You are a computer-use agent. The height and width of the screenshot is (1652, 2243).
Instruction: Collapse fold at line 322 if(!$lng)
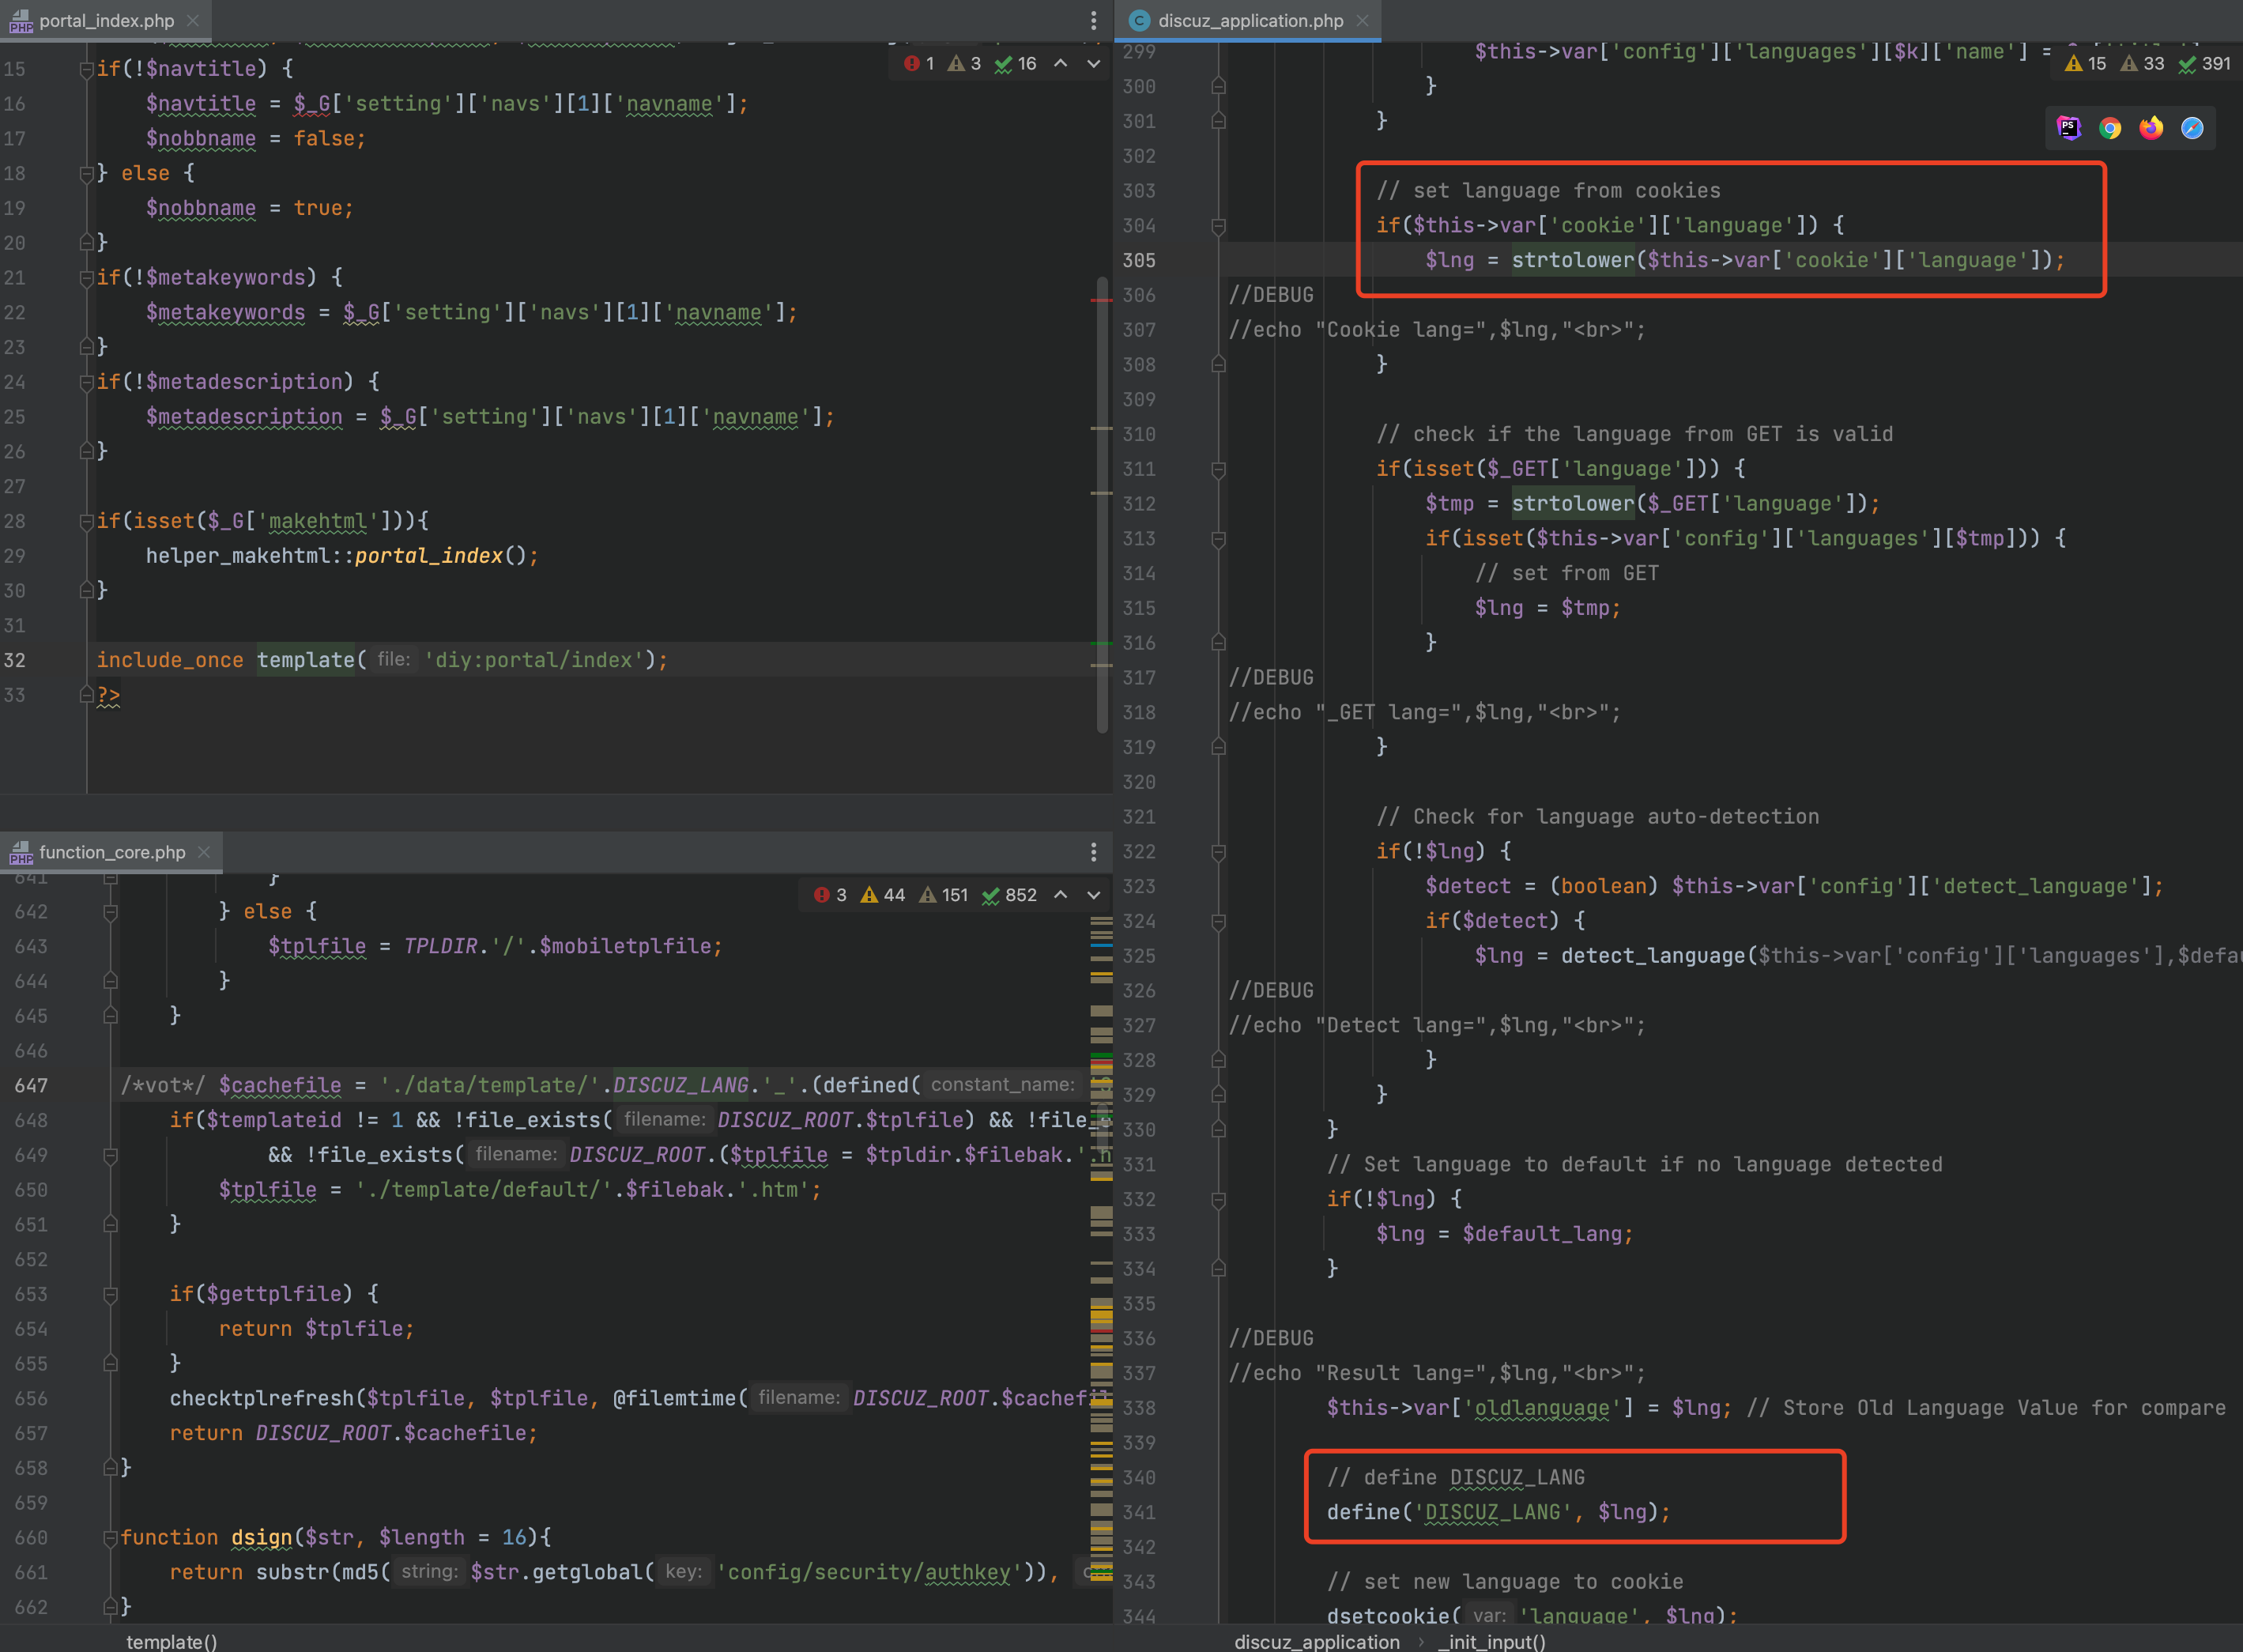click(1218, 852)
